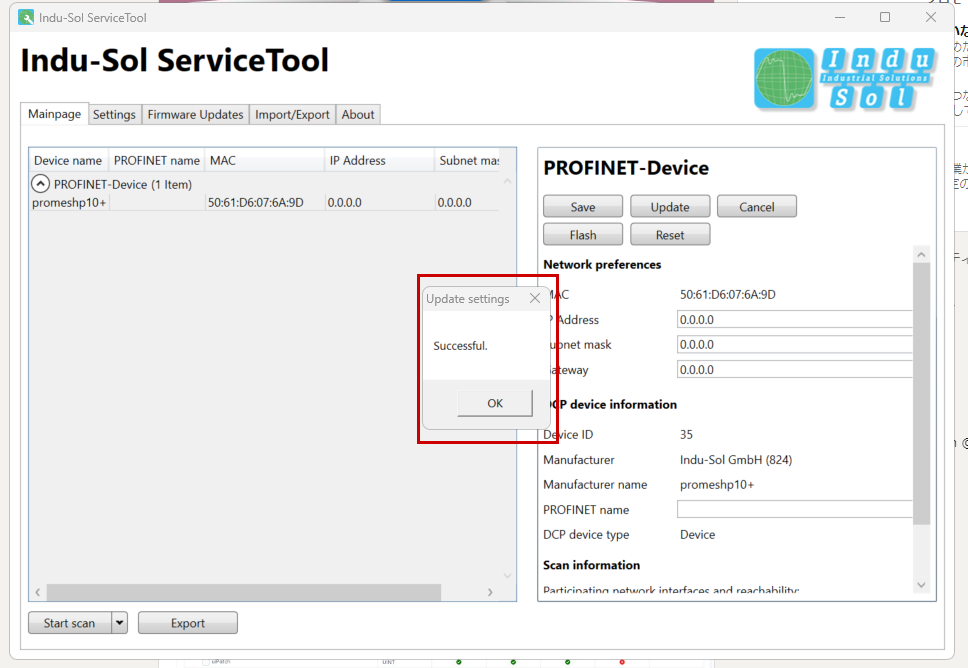
Task: Click the device list horizontal scrollbar thumb
Action: tap(244, 592)
